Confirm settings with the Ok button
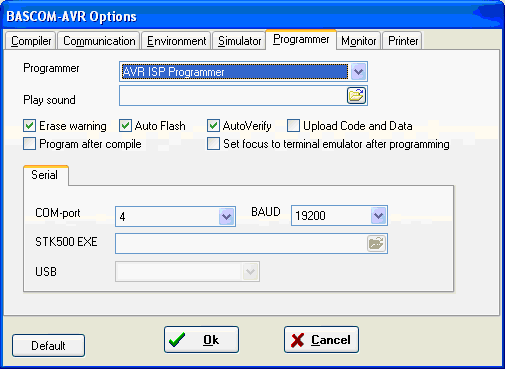Image resolution: width=505 pixels, height=369 pixels. 201,340
